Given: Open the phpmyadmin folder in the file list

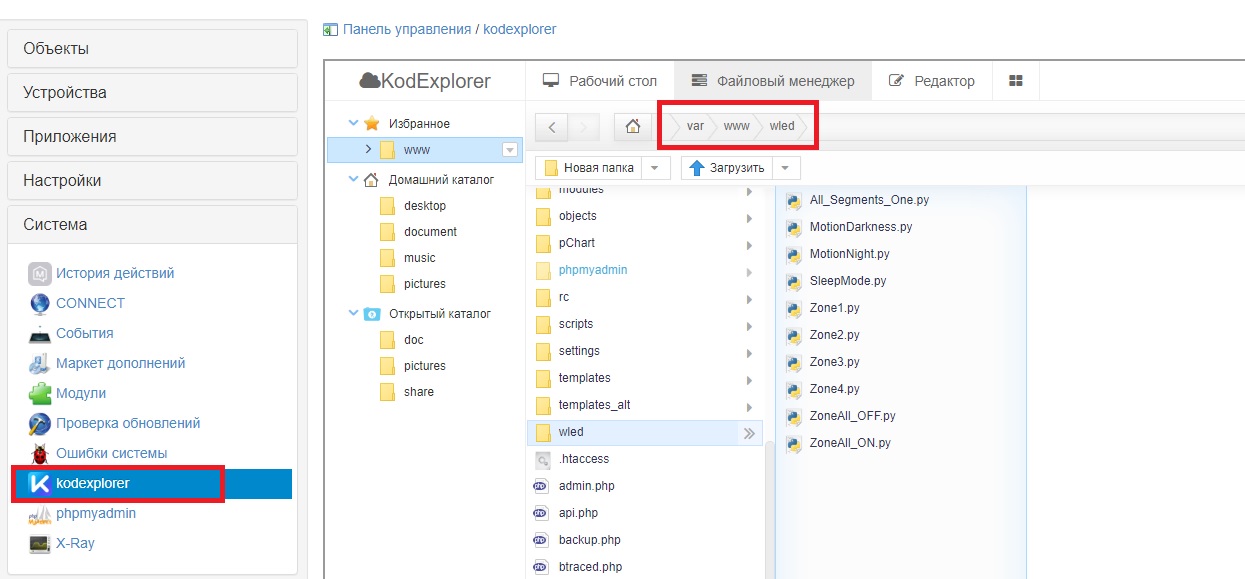Looking at the screenshot, I should coord(645,270).
